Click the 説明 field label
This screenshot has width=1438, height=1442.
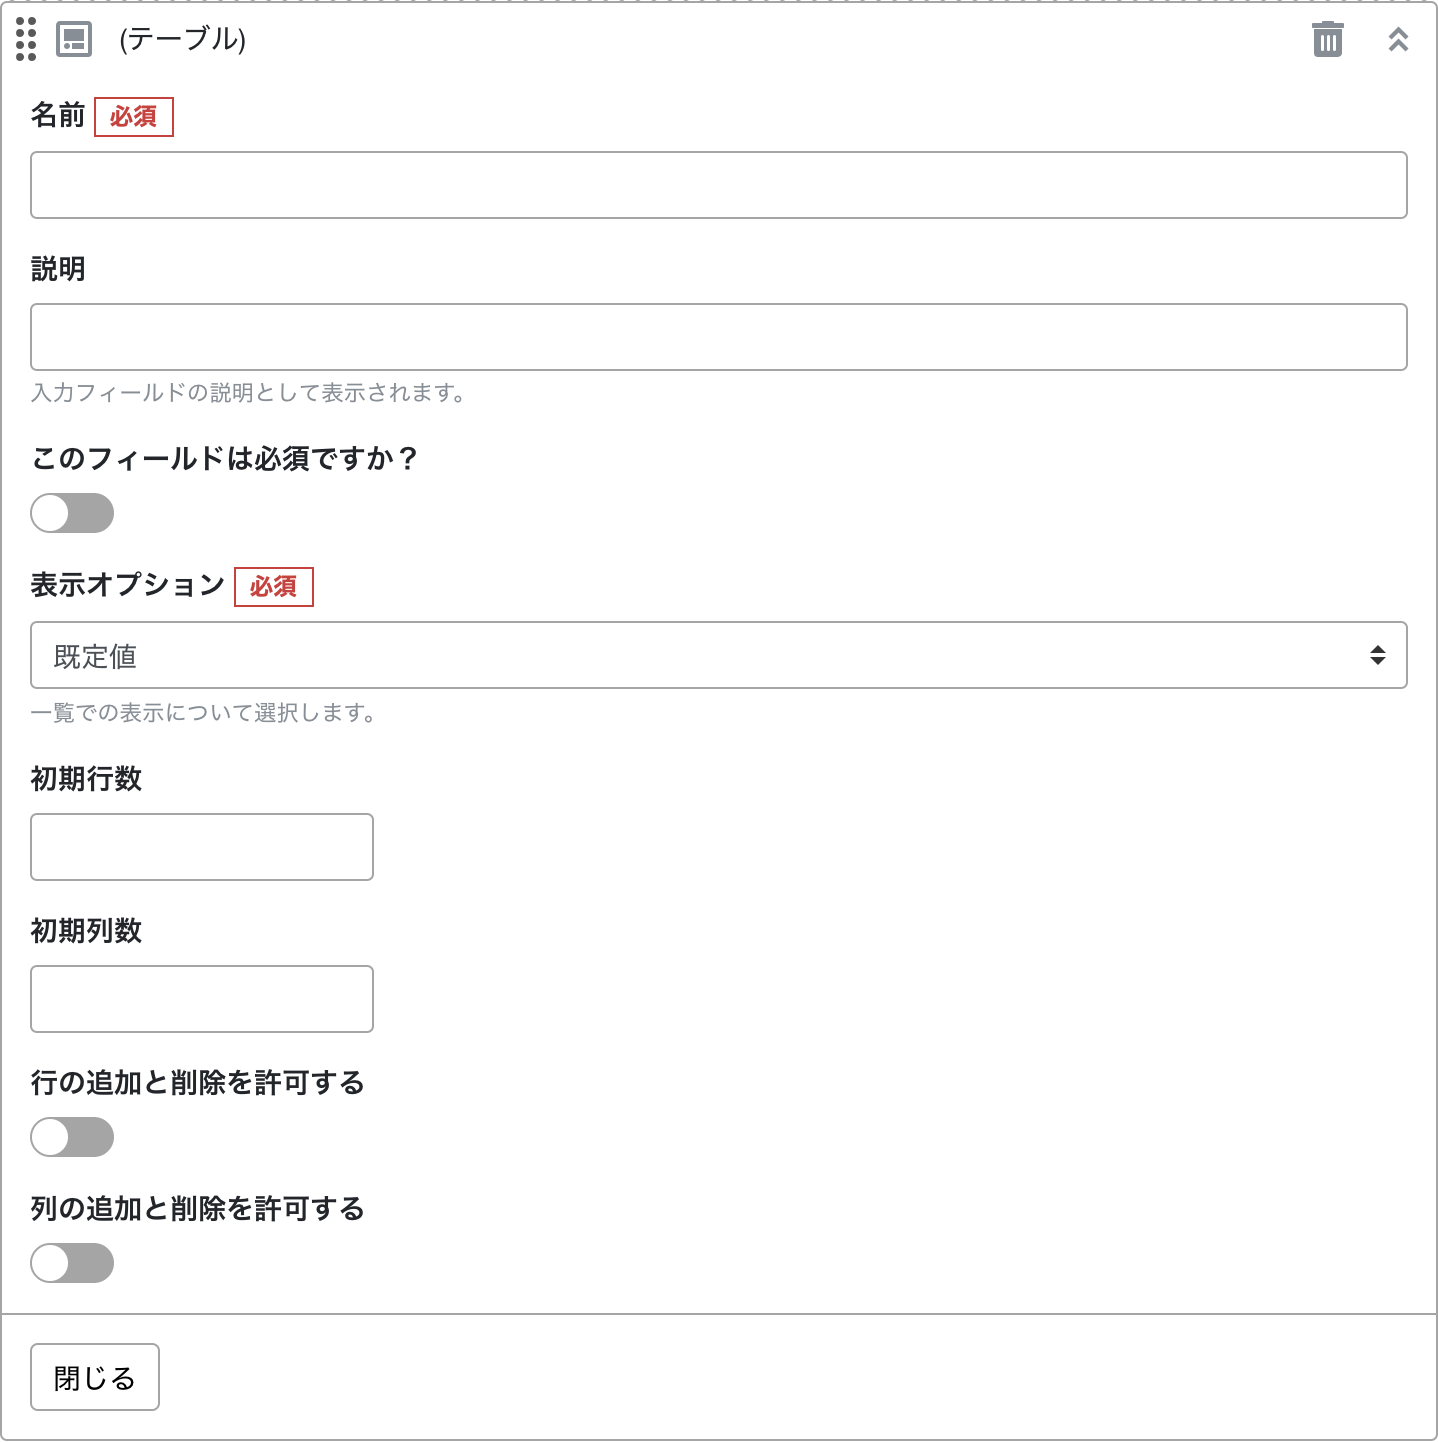tap(58, 269)
